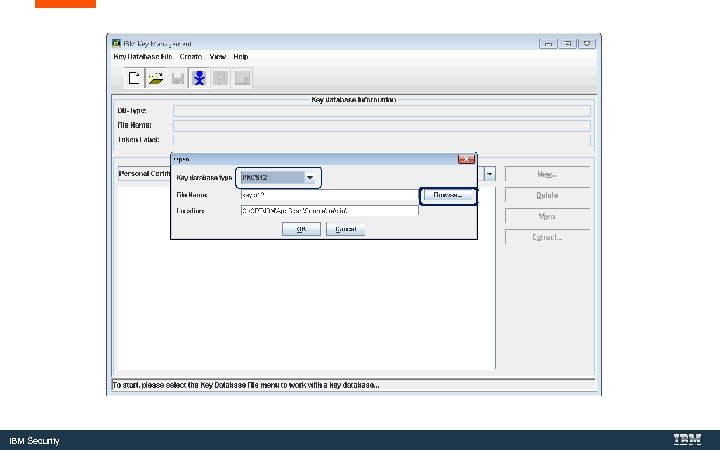Click the blue figure certificate request icon
Image resolution: width=720 pixels, height=450 pixels.
point(199,78)
